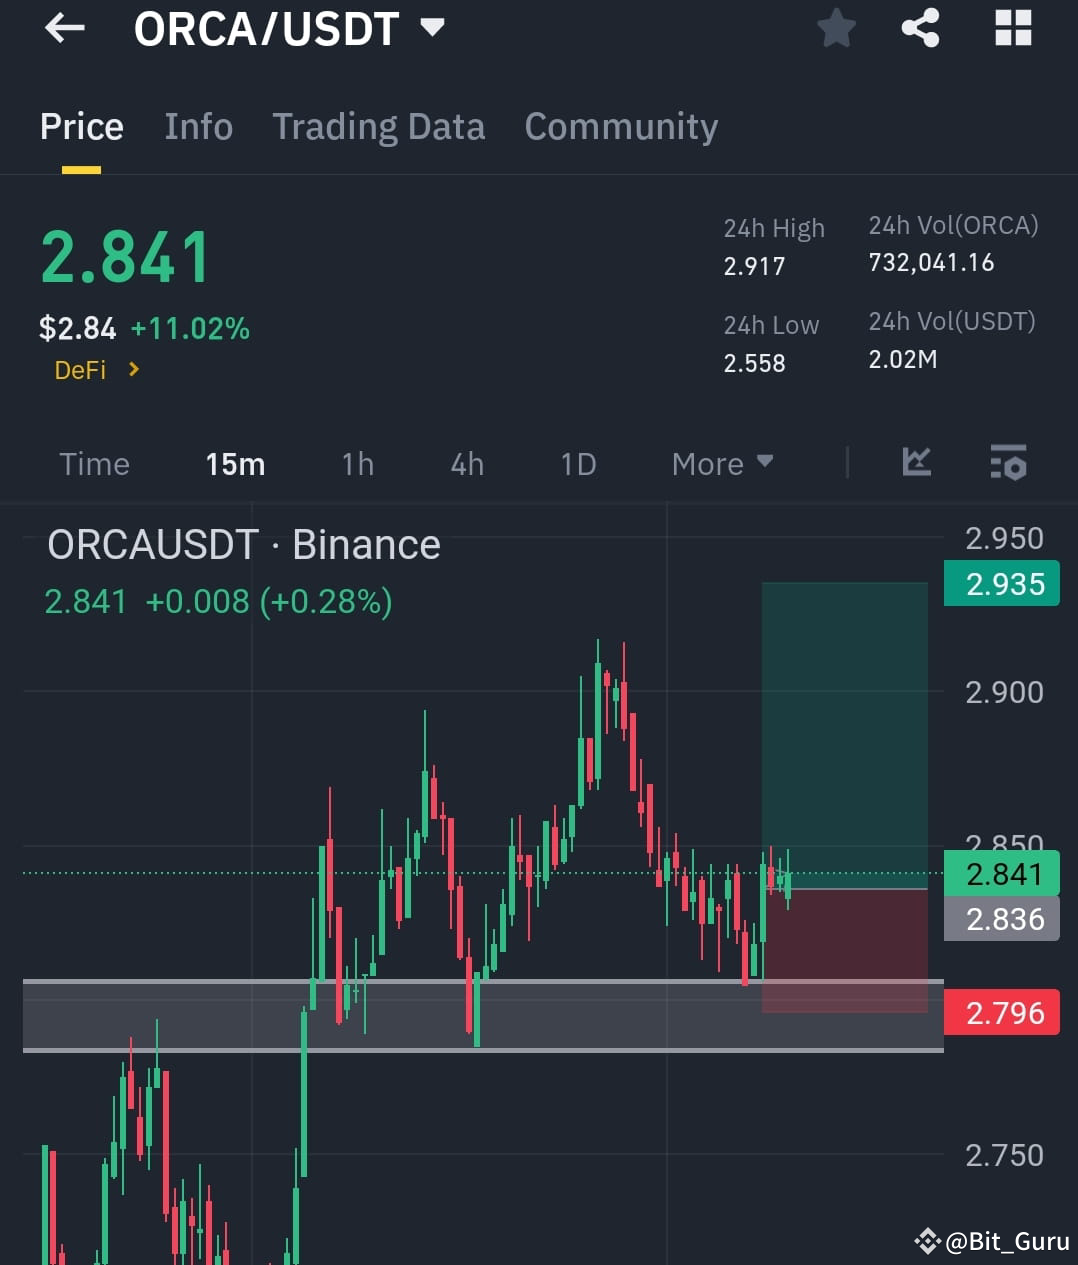This screenshot has width=1078, height=1265.
Task: Open the Trading Data tab
Action: point(378,126)
